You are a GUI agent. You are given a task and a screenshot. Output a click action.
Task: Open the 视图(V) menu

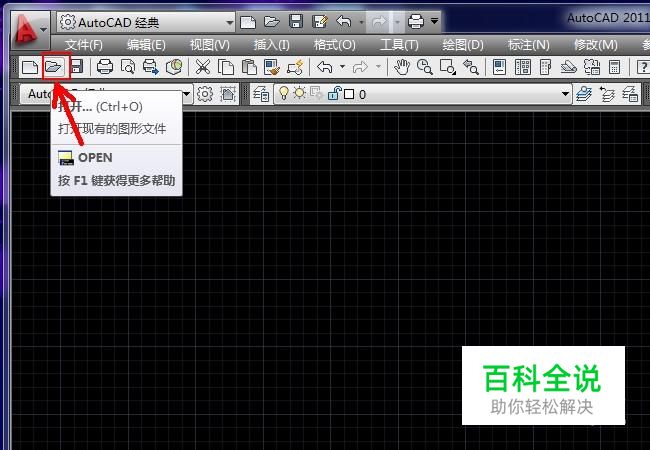click(209, 44)
